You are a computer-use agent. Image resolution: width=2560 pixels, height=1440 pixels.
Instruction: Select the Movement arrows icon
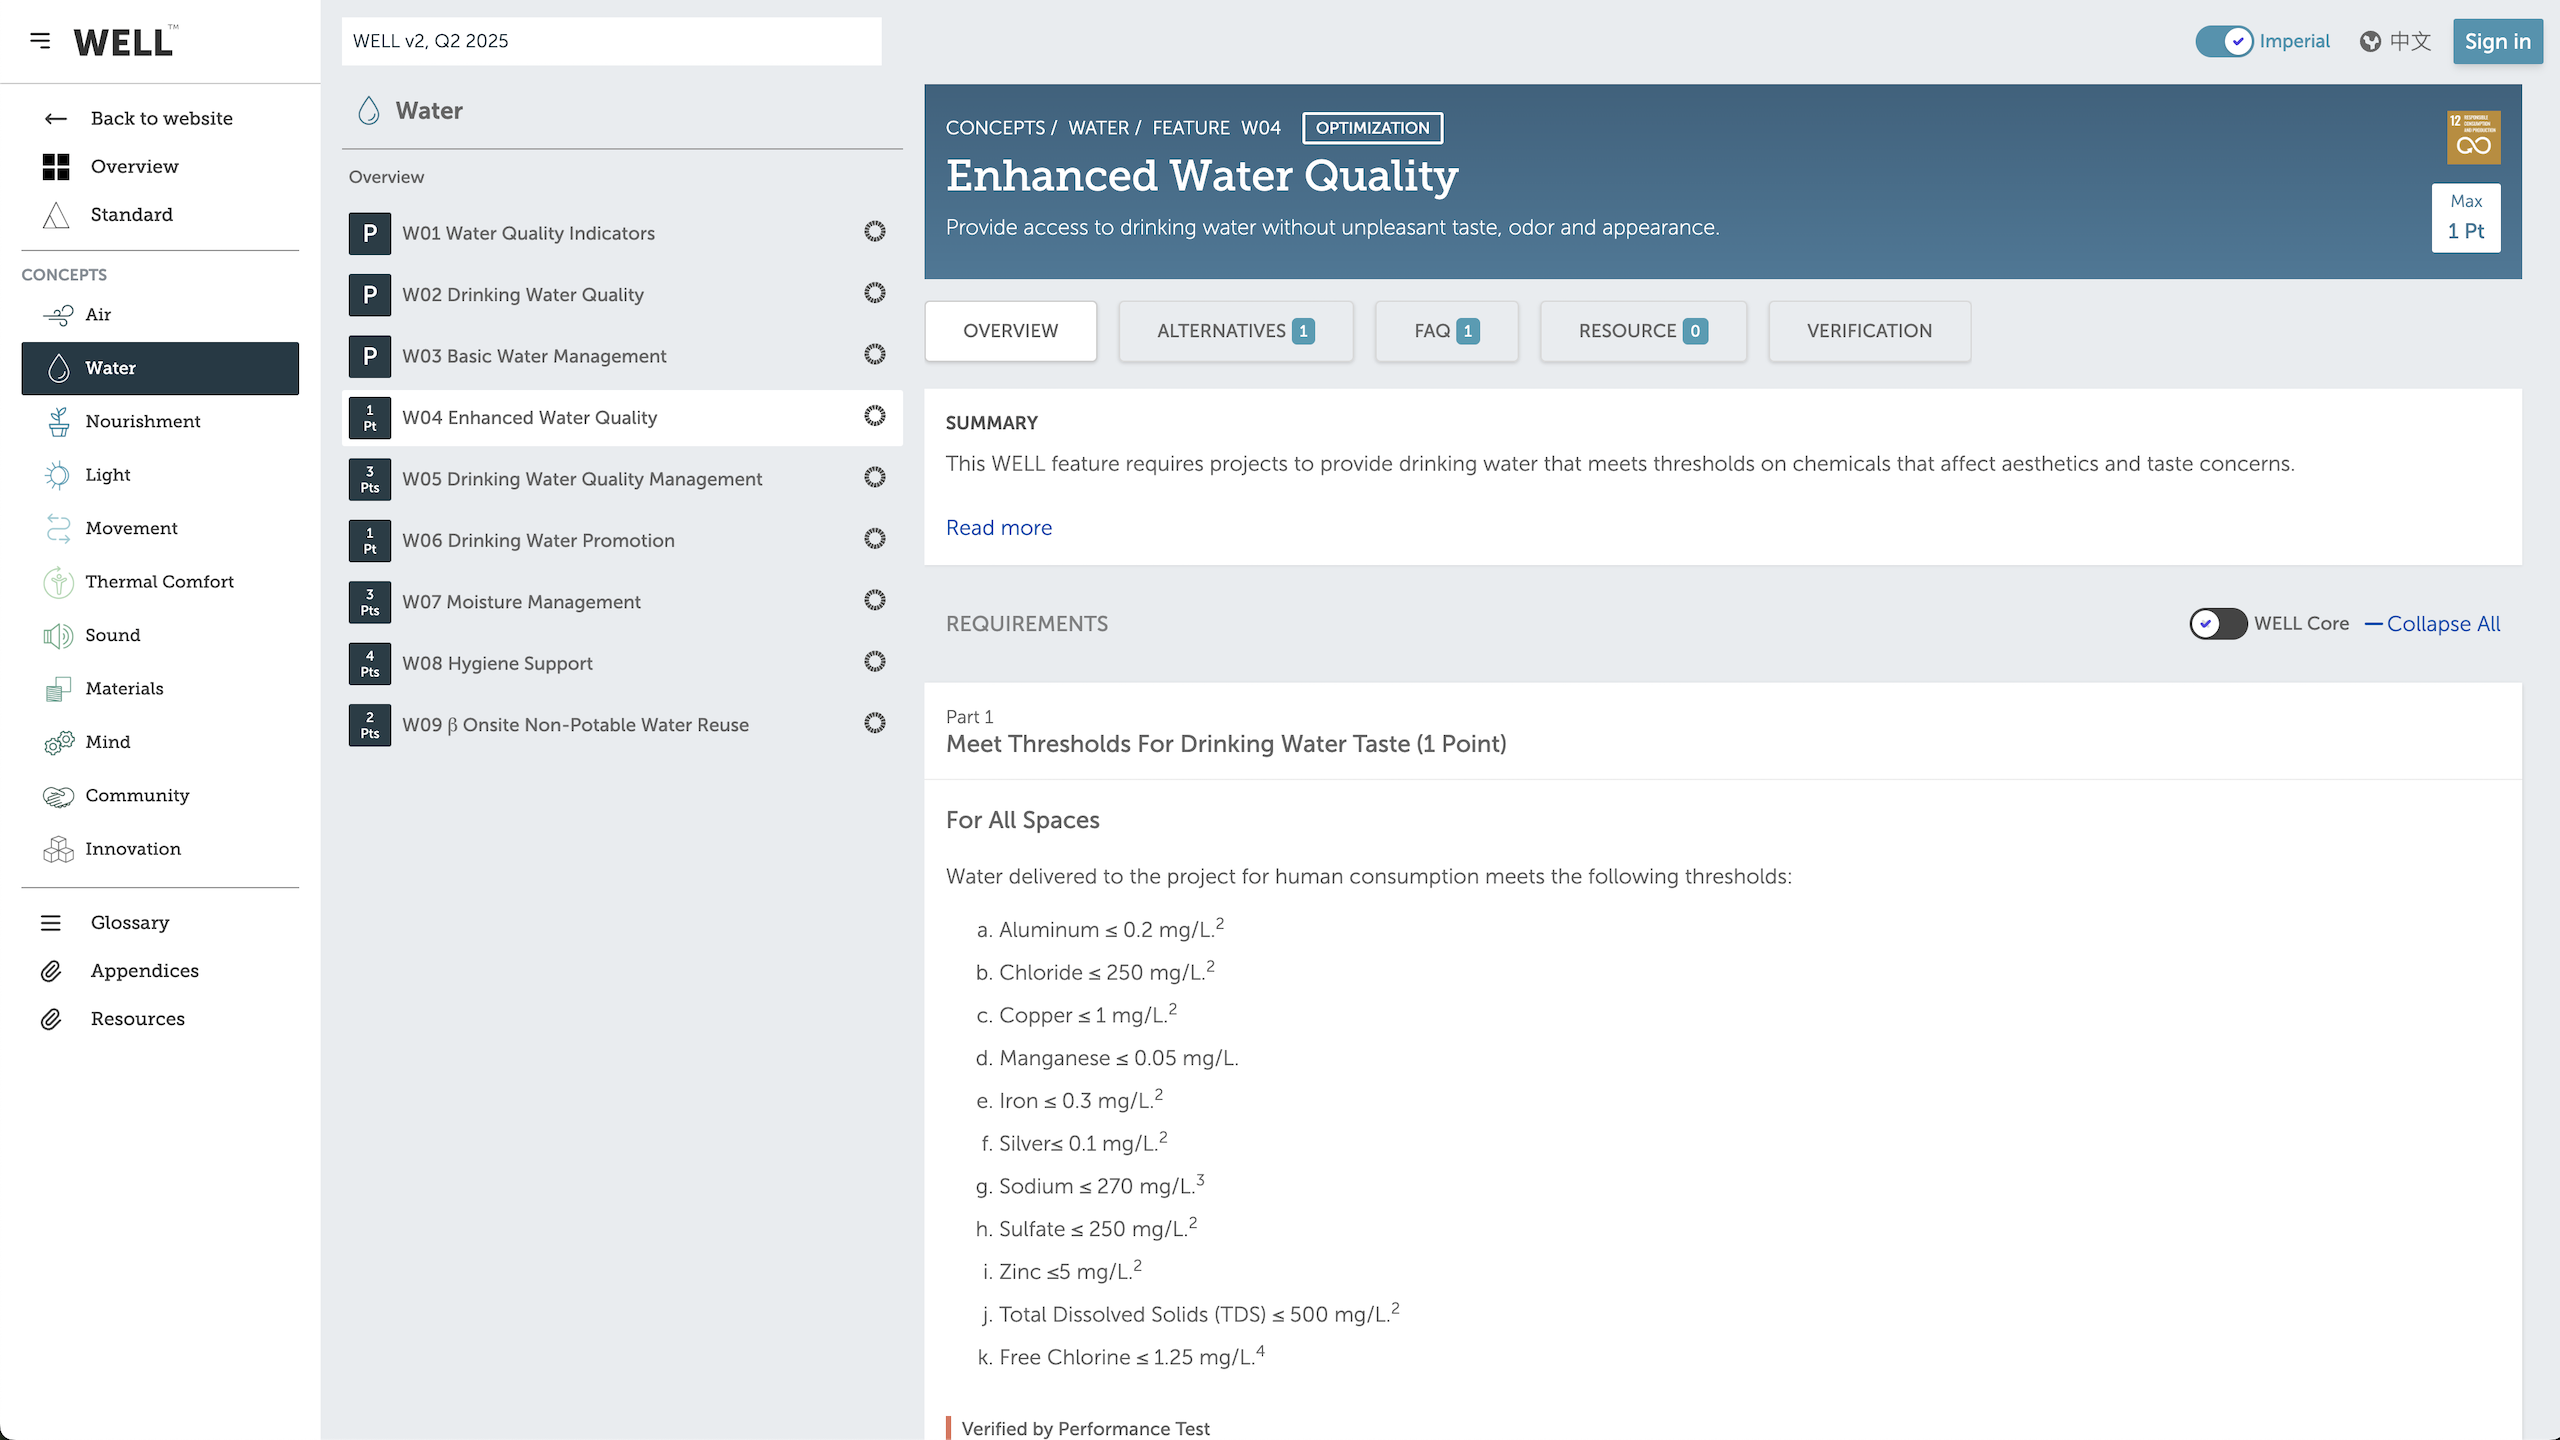click(x=58, y=529)
